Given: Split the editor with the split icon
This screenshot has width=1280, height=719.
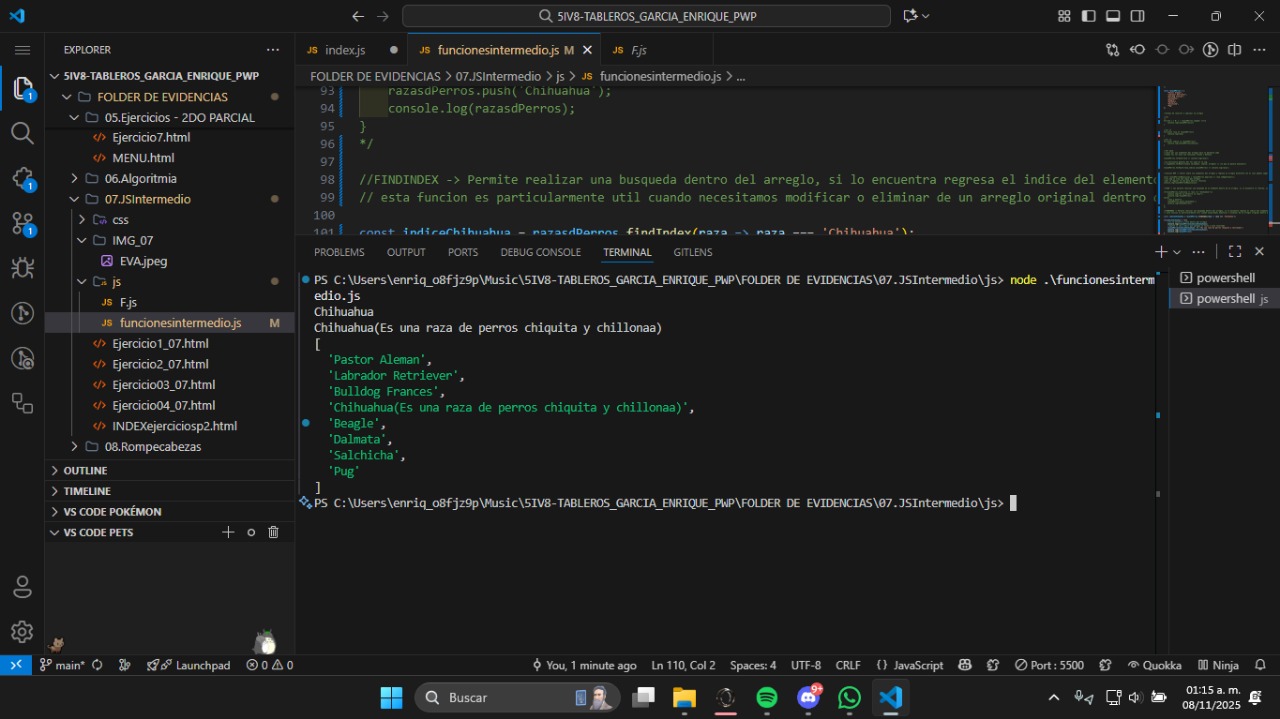Looking at the screenshot, I should [x=1234, y=49].
